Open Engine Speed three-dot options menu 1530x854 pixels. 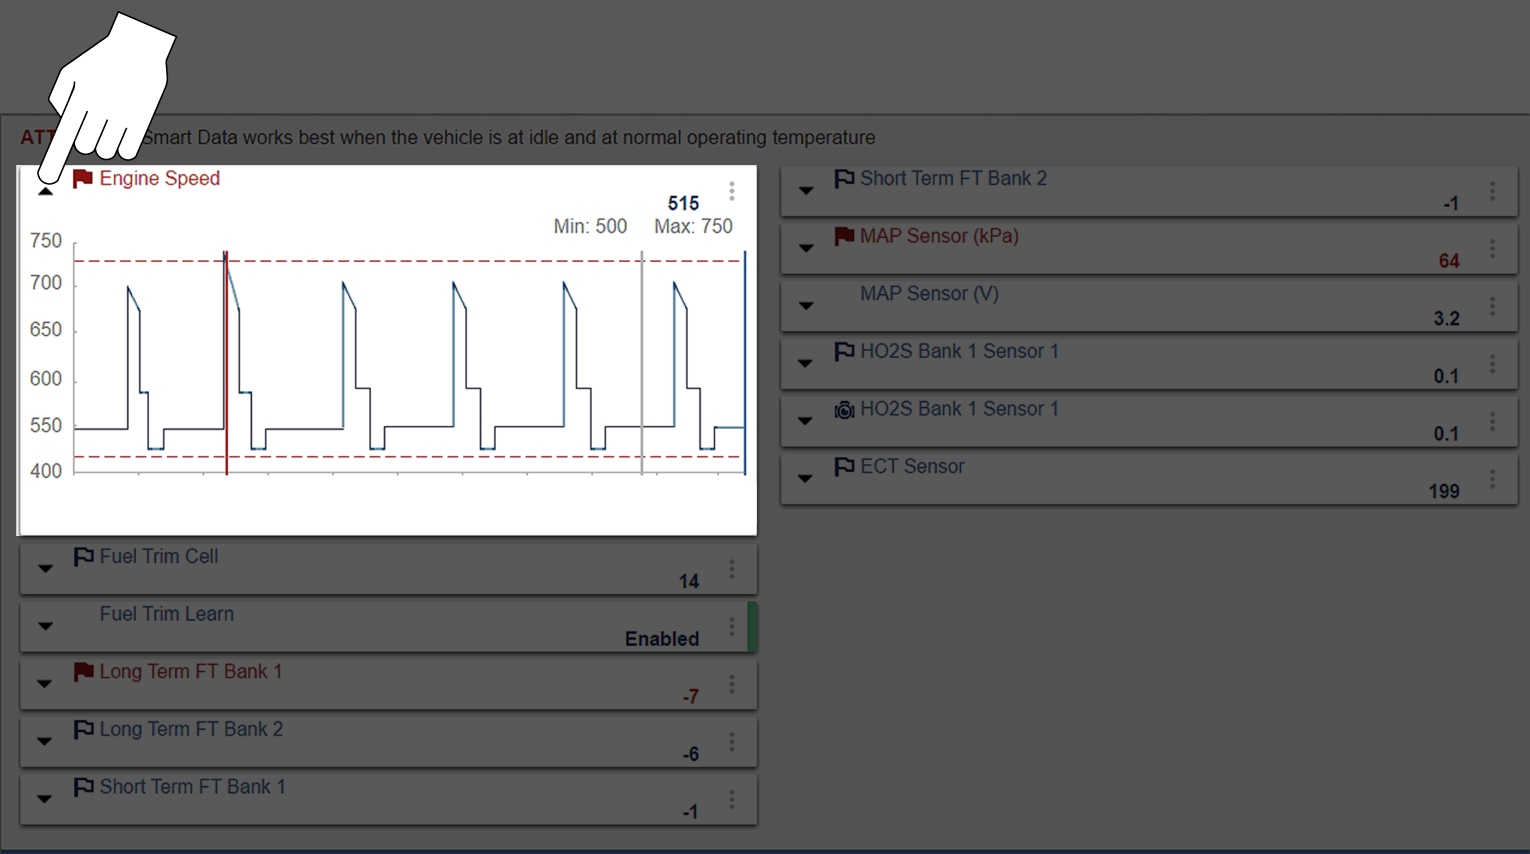[732, 191]
